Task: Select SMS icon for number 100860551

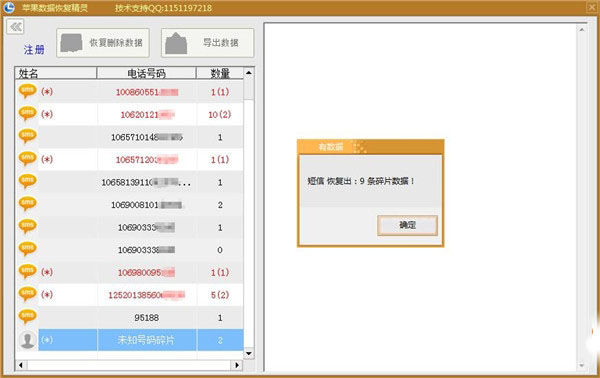Action: coord(28,91)
